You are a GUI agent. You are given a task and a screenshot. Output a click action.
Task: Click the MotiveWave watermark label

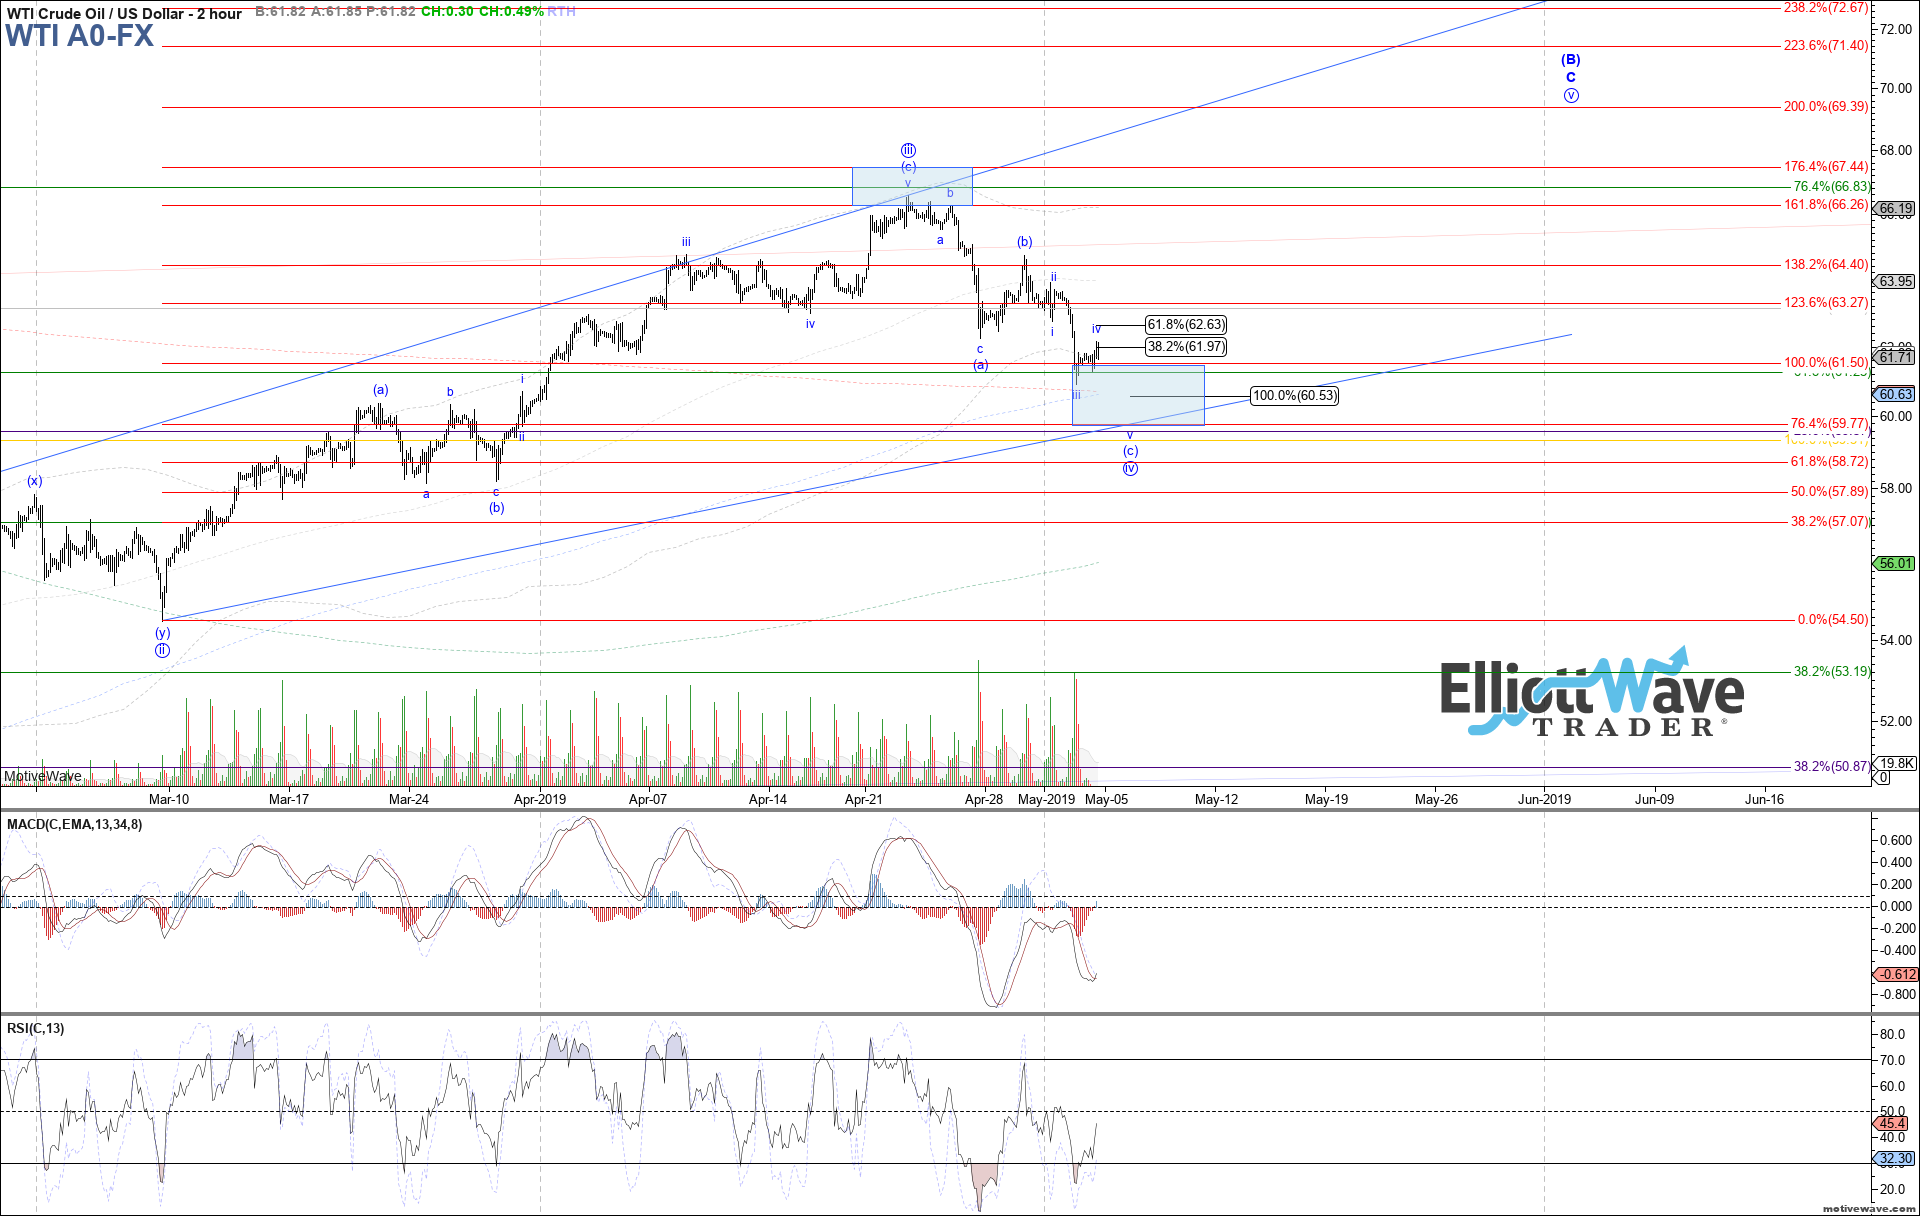click(x=43, y=776)
